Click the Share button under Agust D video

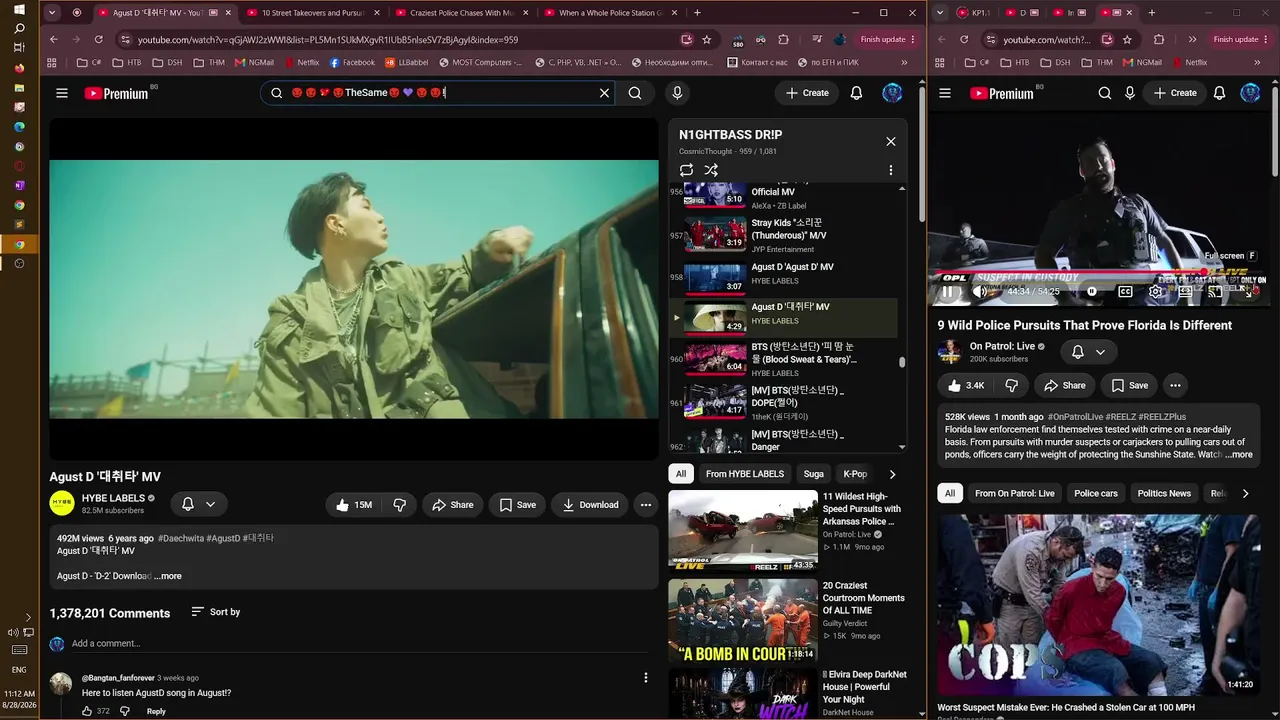point(452,505)
